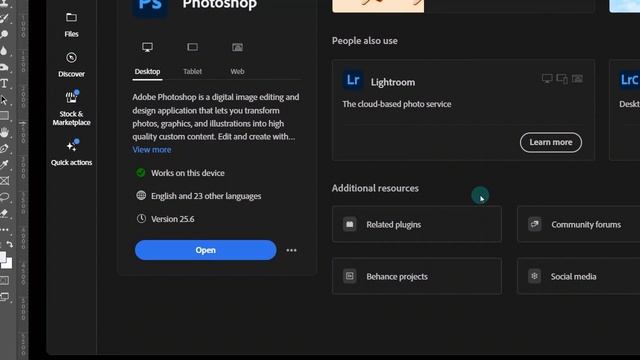Click the "Additional resources" heading
The image size is (640, 360).
pyautogui.click(x=375, y=188)
